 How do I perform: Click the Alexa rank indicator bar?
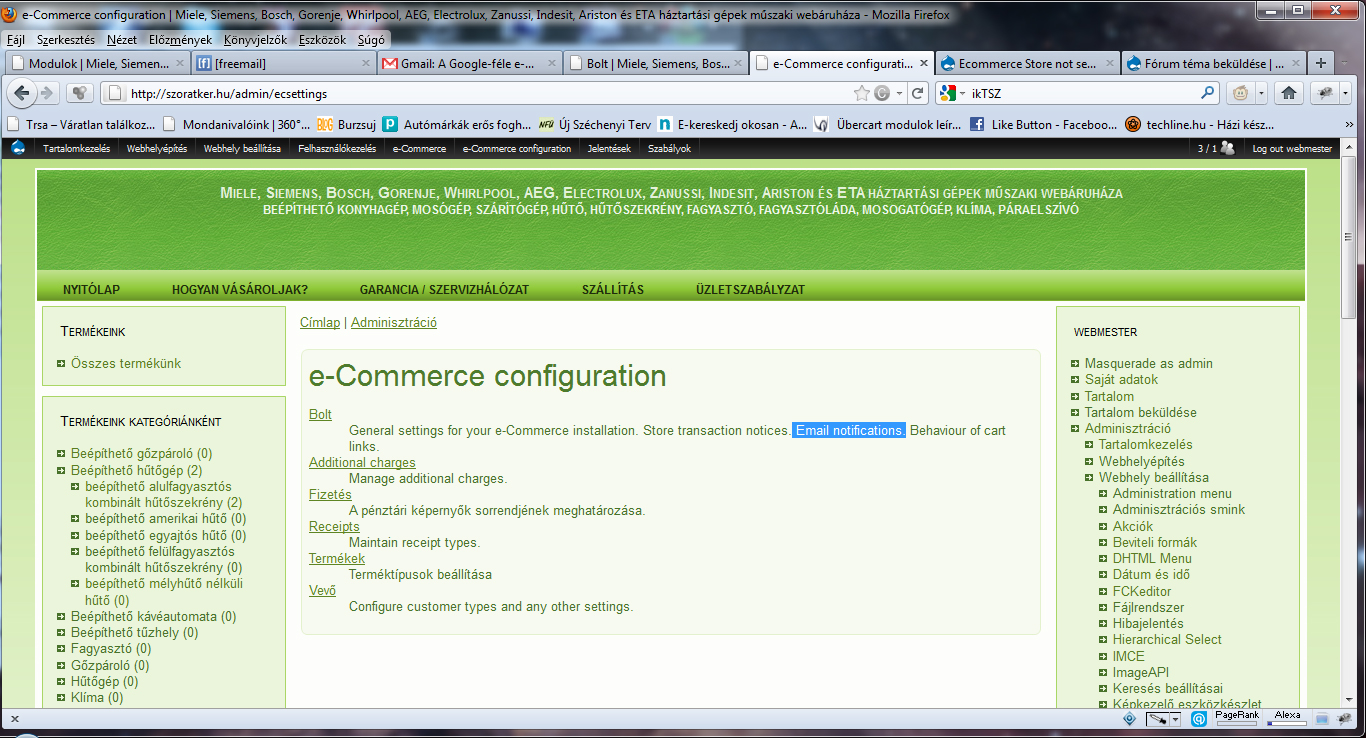tap(1287, 719)
